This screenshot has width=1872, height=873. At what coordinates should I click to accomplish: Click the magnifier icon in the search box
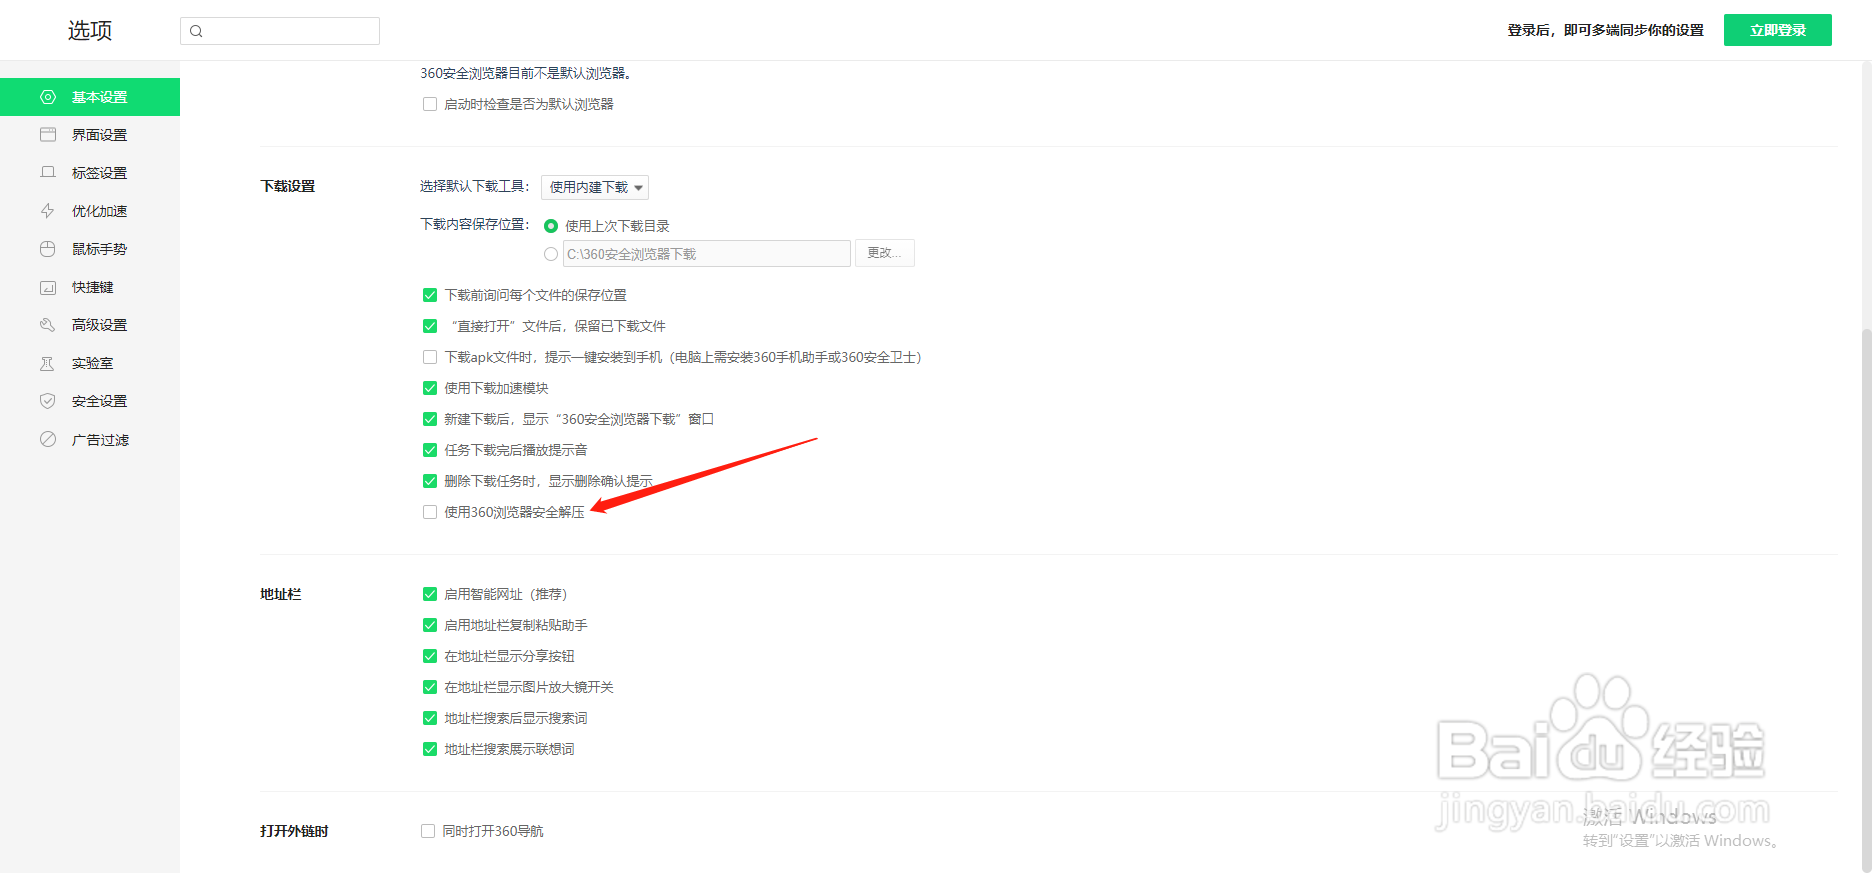click(x=196, y=31)
